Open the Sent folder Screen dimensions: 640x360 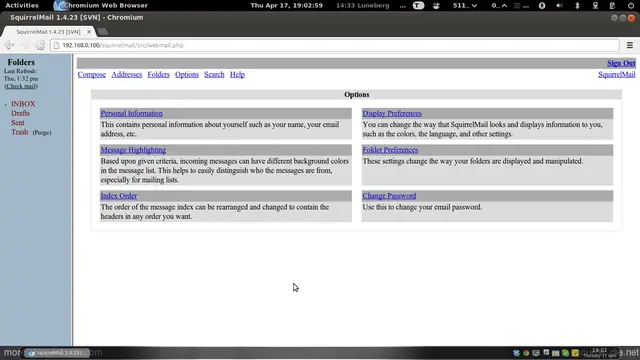click(x=18, y=122)
